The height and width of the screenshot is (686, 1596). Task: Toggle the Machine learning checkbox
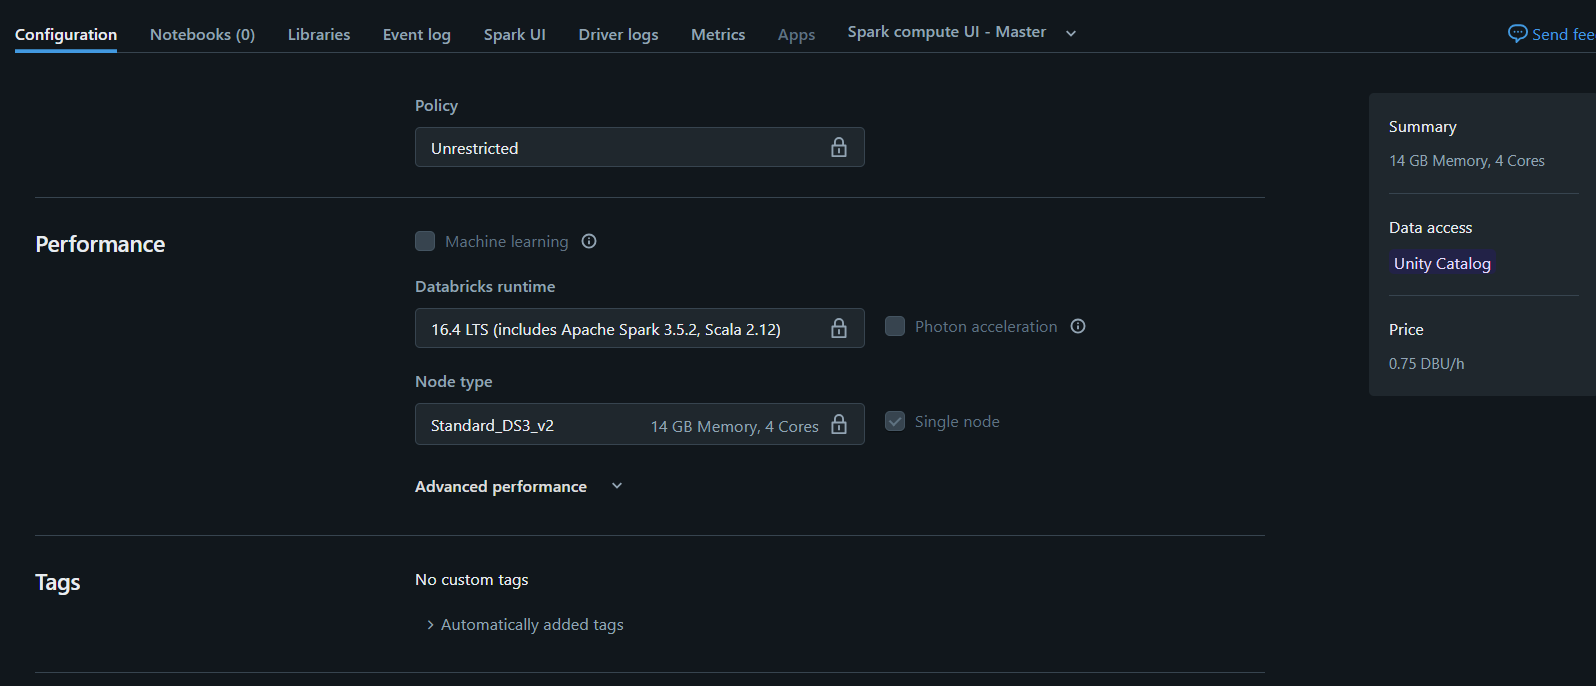click(x=425, y=241)
